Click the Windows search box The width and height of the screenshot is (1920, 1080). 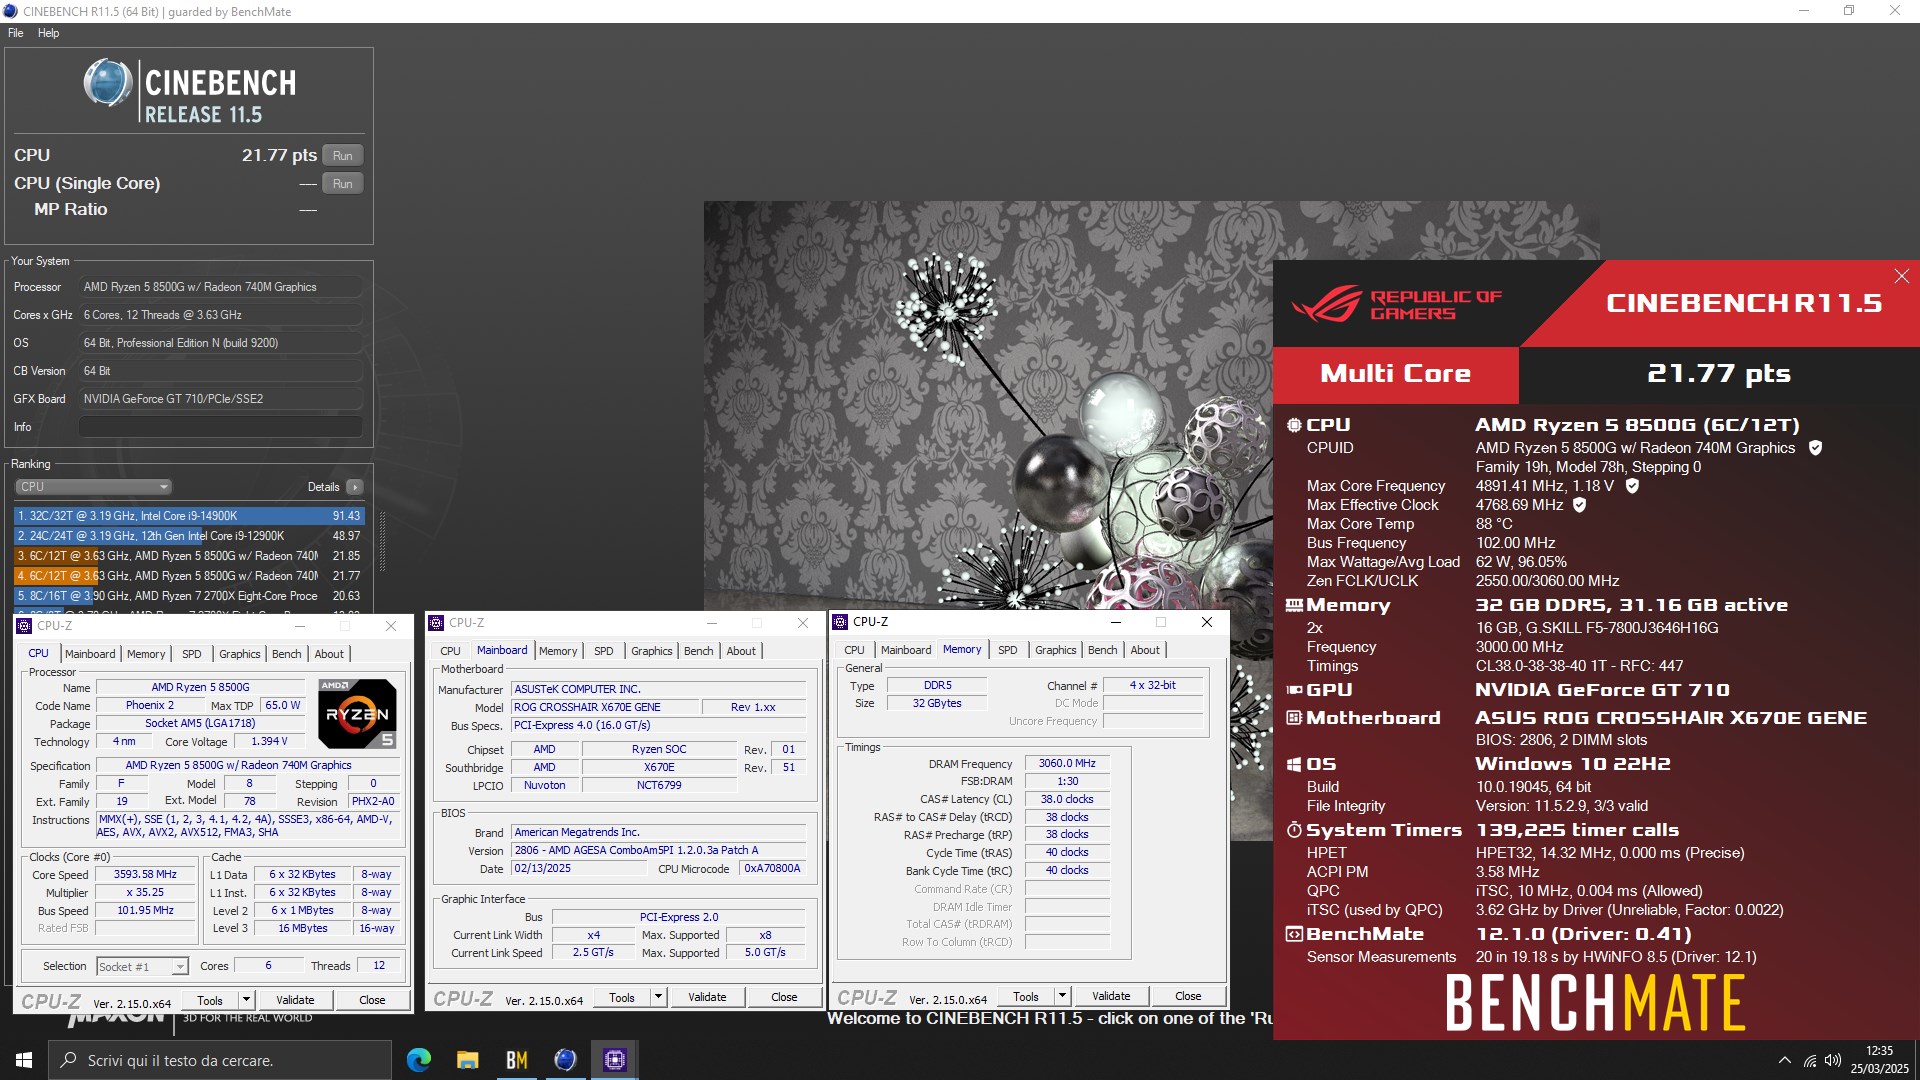click(x=220, y=1060)
